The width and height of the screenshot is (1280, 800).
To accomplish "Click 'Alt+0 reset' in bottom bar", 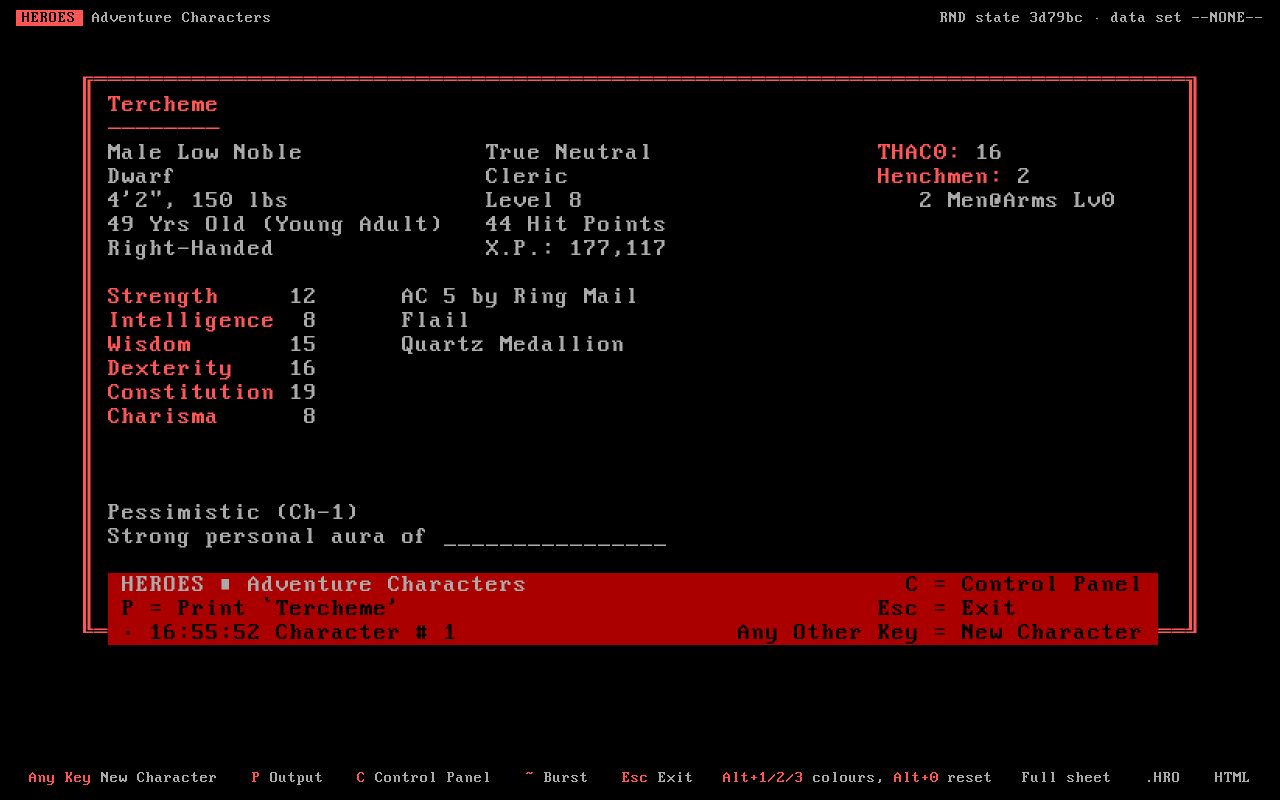I will 942,777.
